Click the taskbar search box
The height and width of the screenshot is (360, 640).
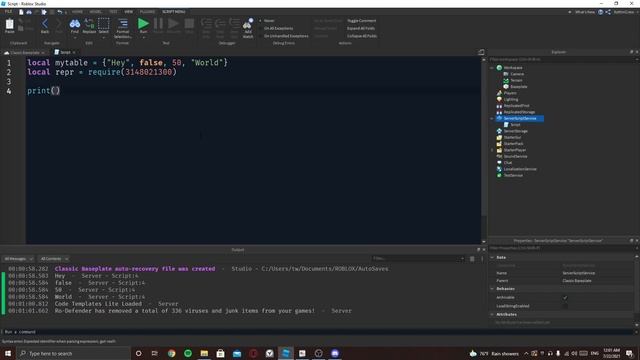tap(73, 353)
